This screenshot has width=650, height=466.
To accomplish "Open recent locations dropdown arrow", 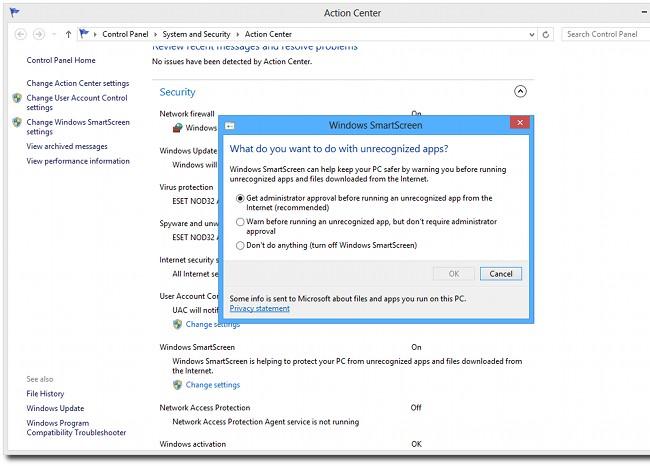I will [x=54, y=34].
